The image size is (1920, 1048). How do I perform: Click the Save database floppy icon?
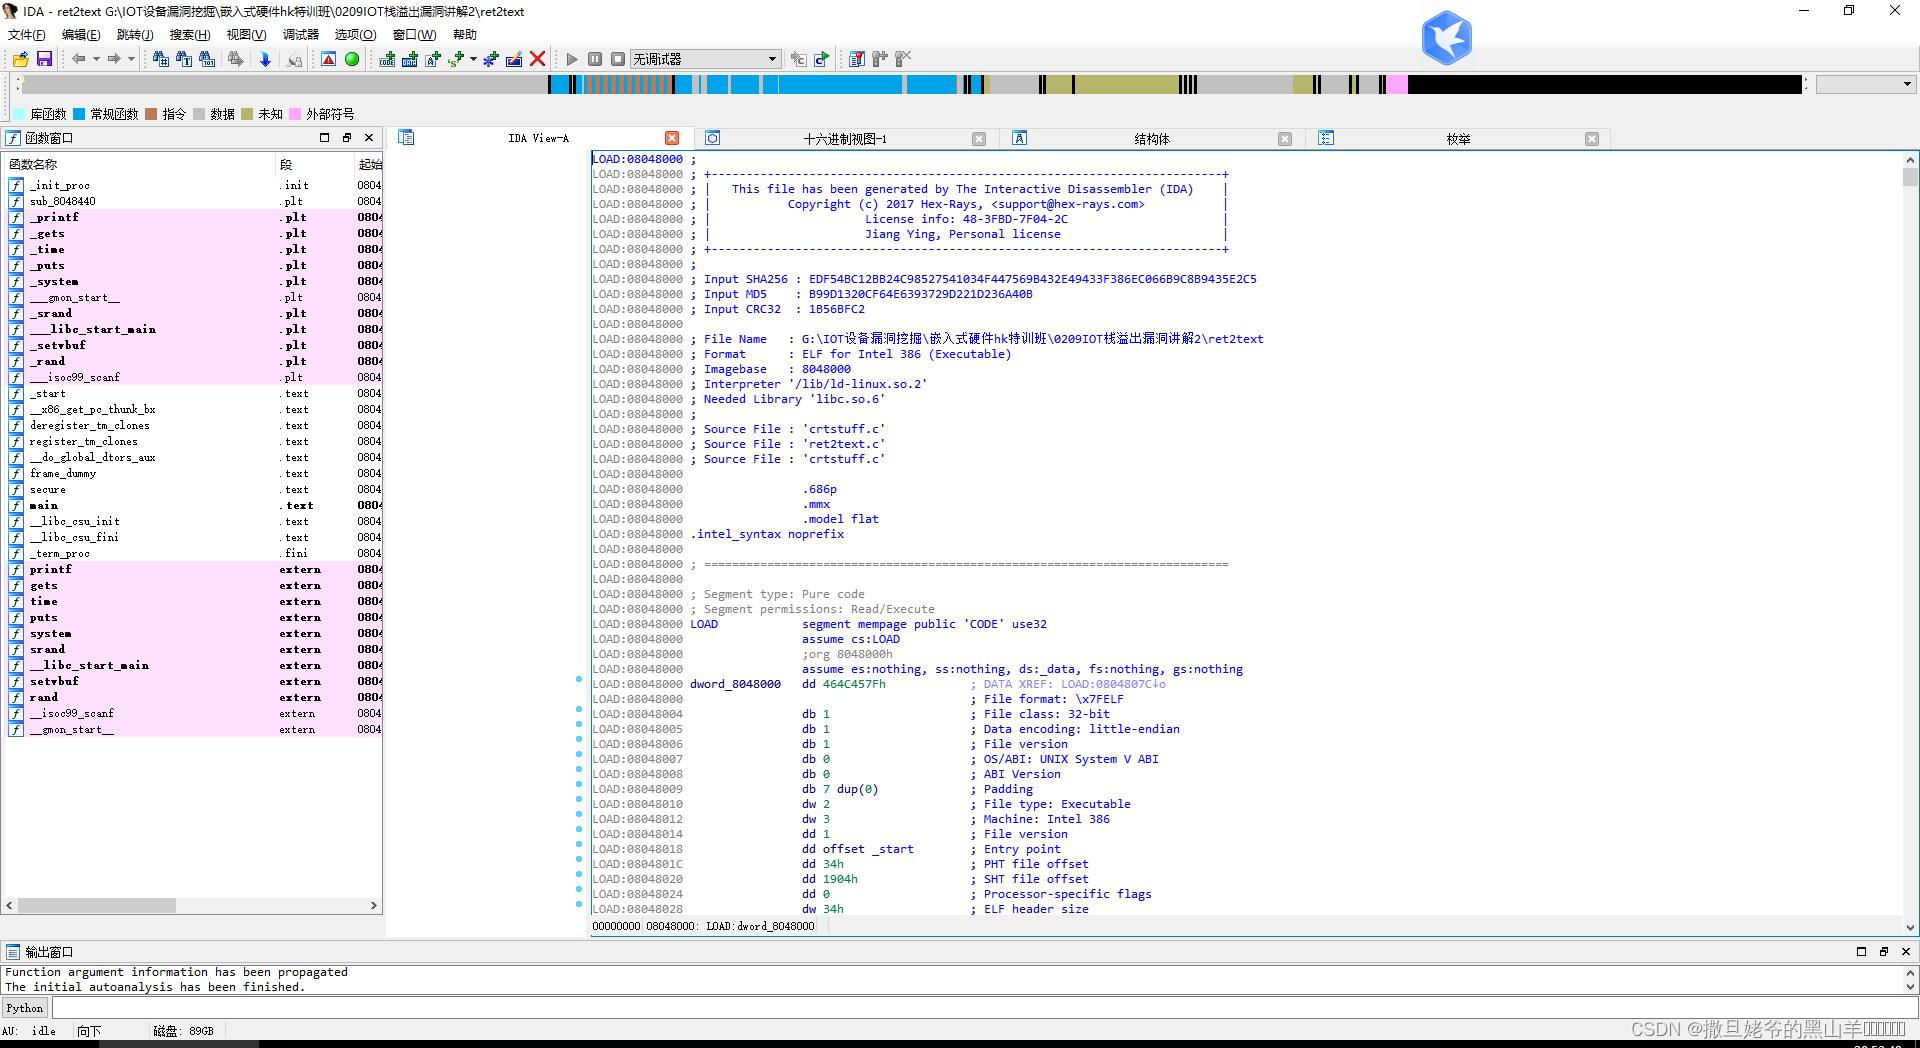tap(44, 59)
